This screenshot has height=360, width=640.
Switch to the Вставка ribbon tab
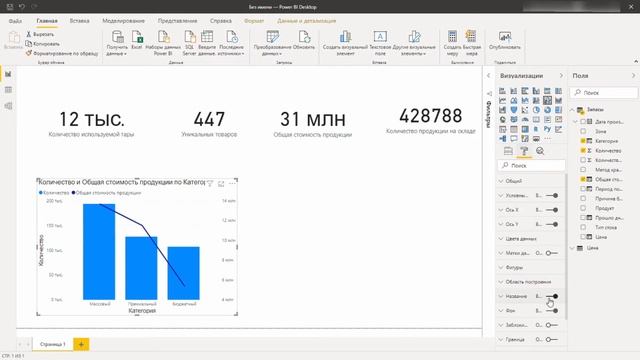(x=80, y=21)
